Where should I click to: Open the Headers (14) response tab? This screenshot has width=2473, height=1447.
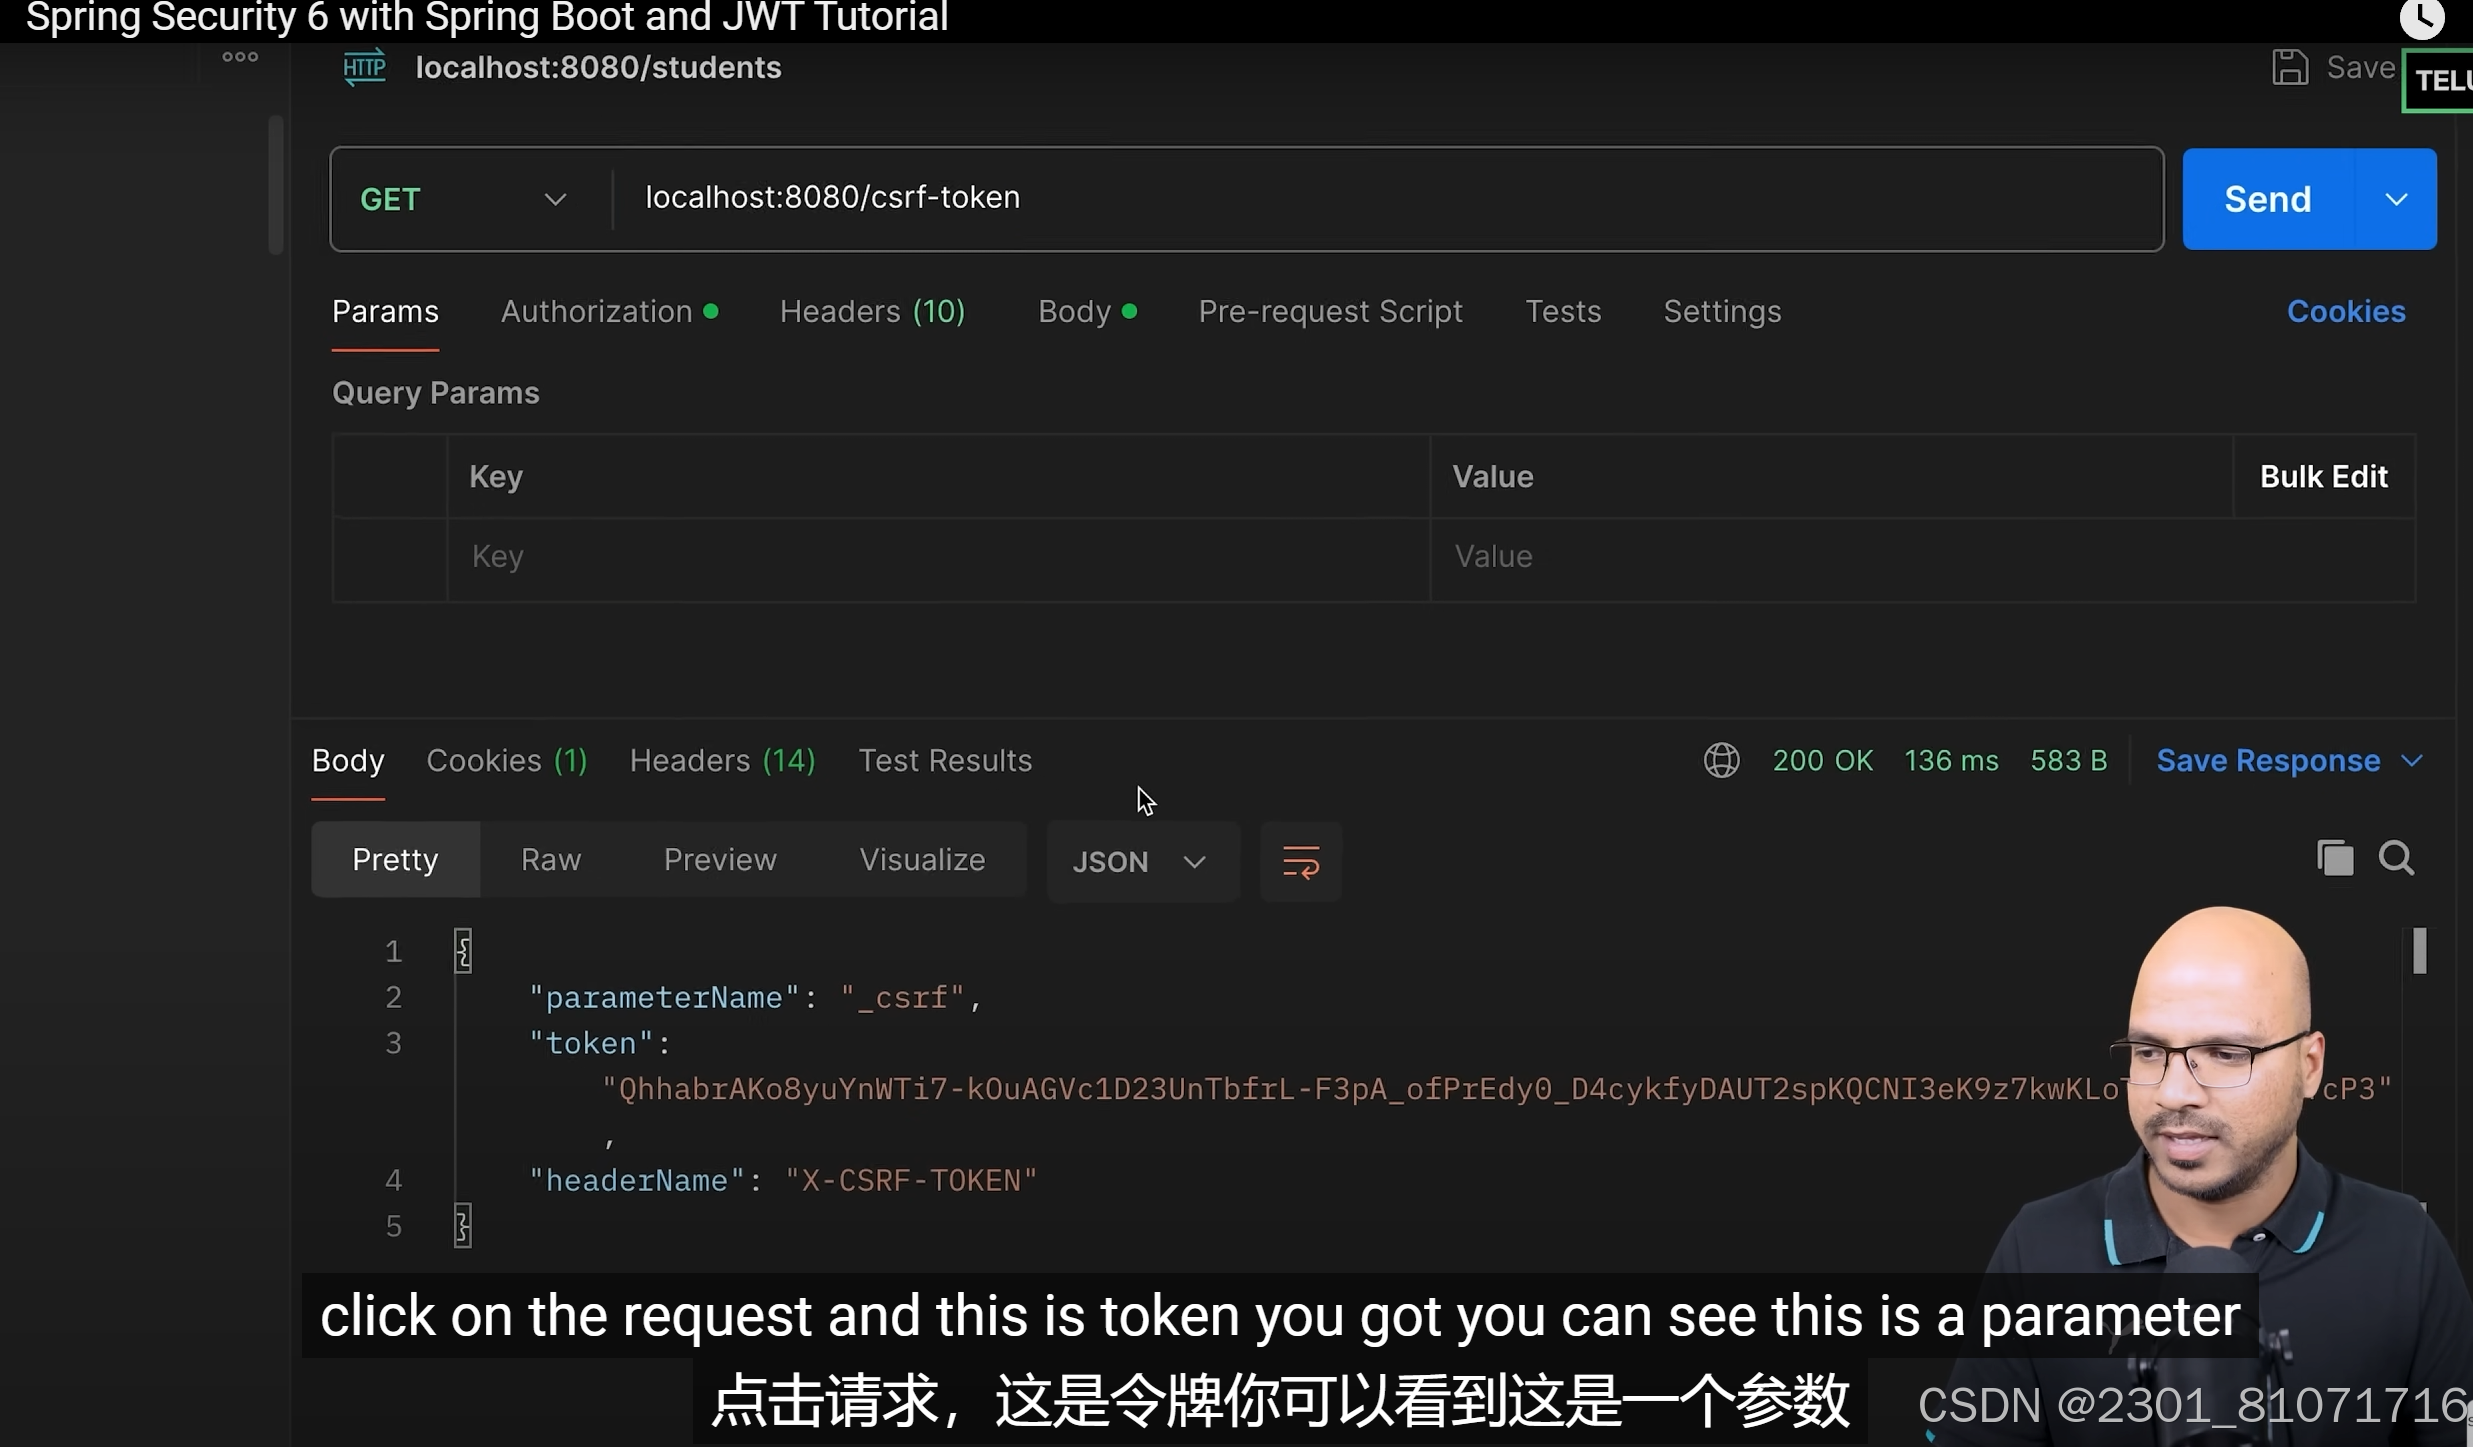pyautogui.click(x=722, y=760)
